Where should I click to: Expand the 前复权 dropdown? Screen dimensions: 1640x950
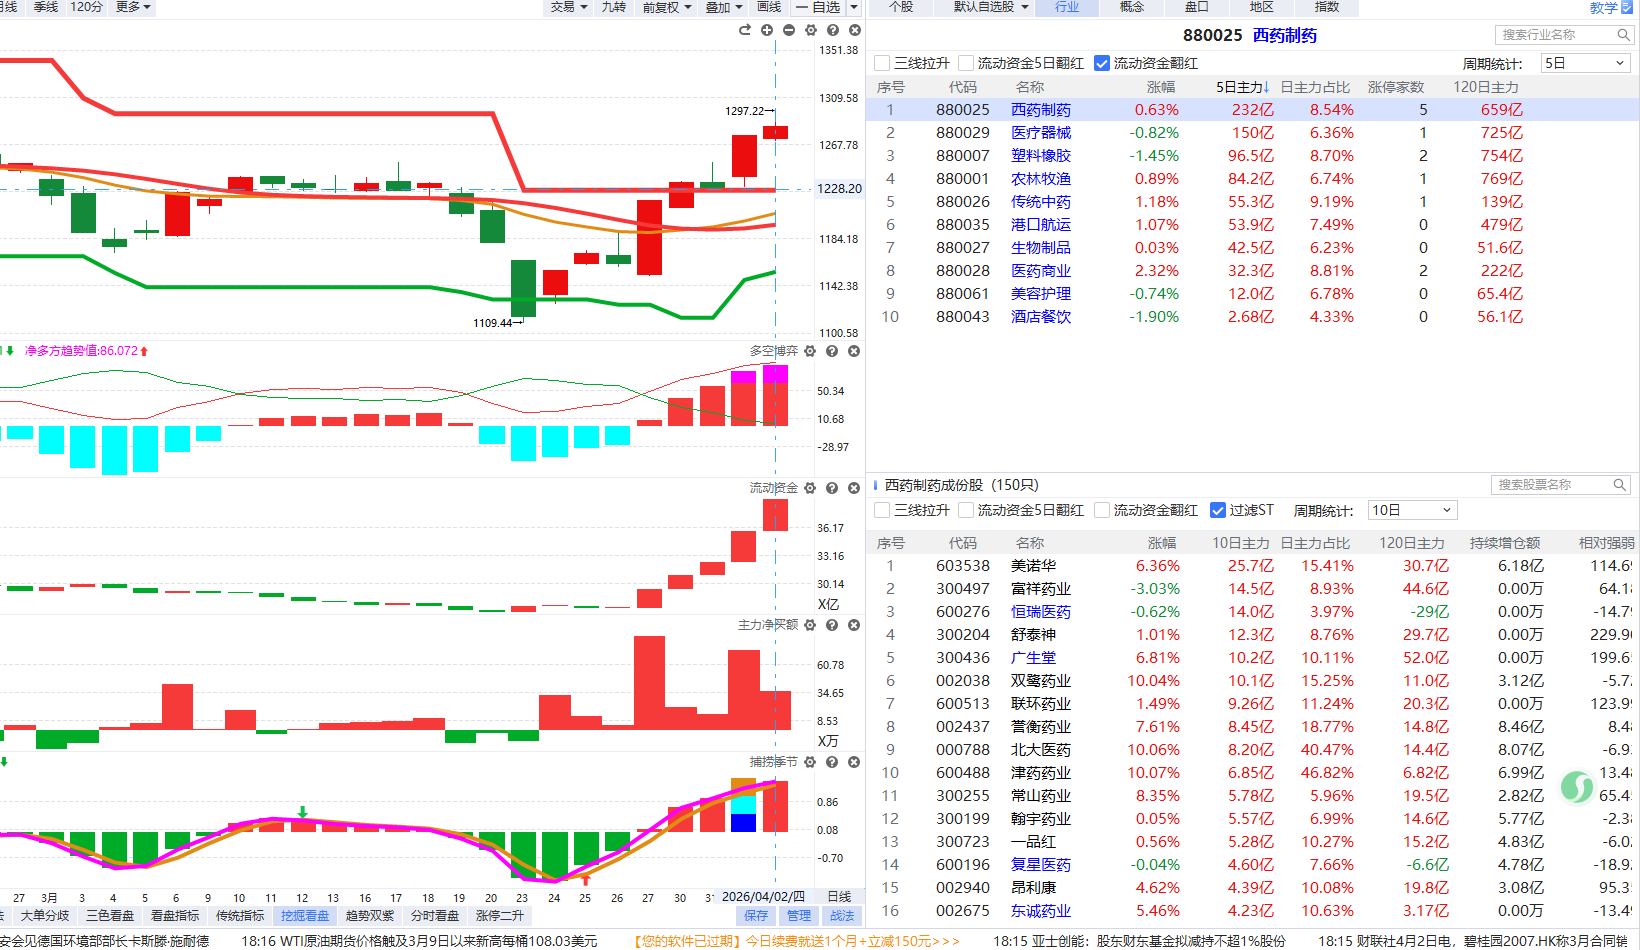point(667,7)
